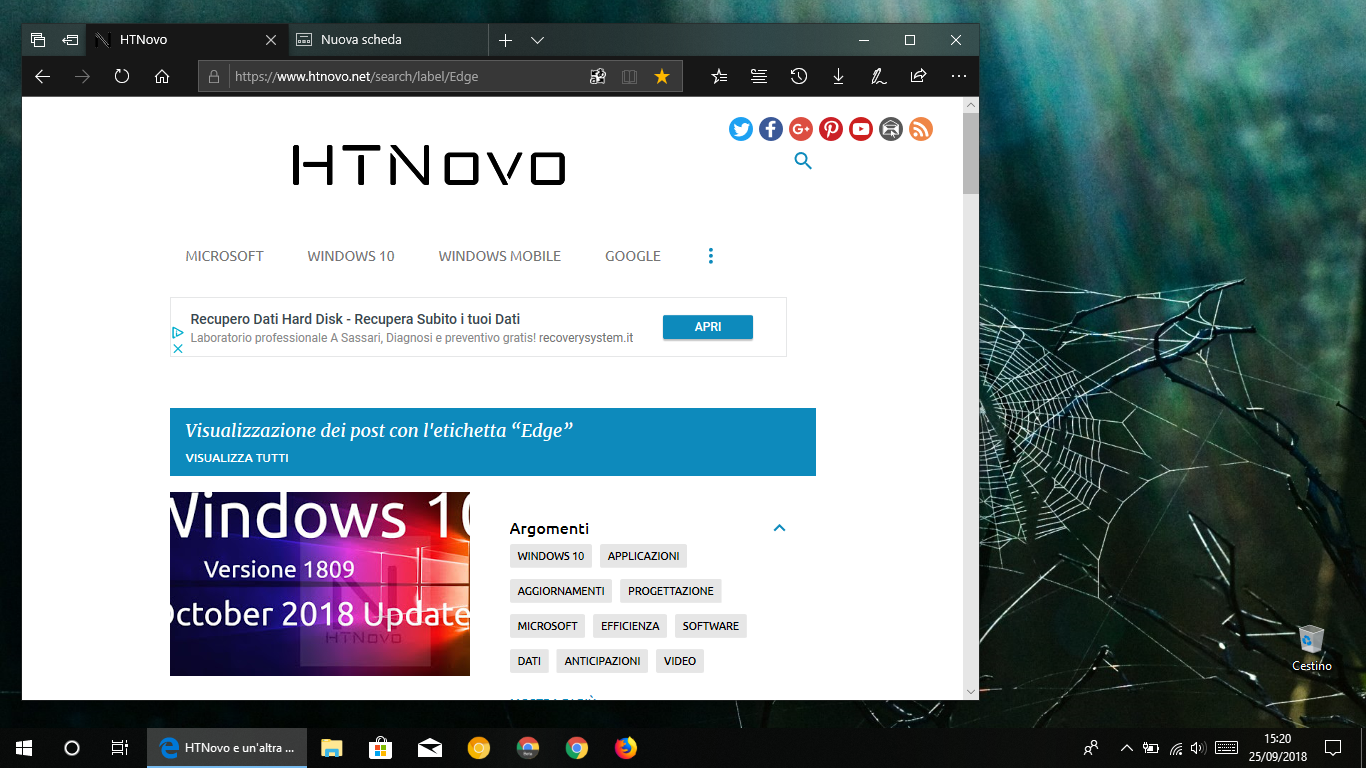The height and width of the screenshot is (768, 1366).
Task: Set these tabs aside in Edge
Action: tap(70, 40)
